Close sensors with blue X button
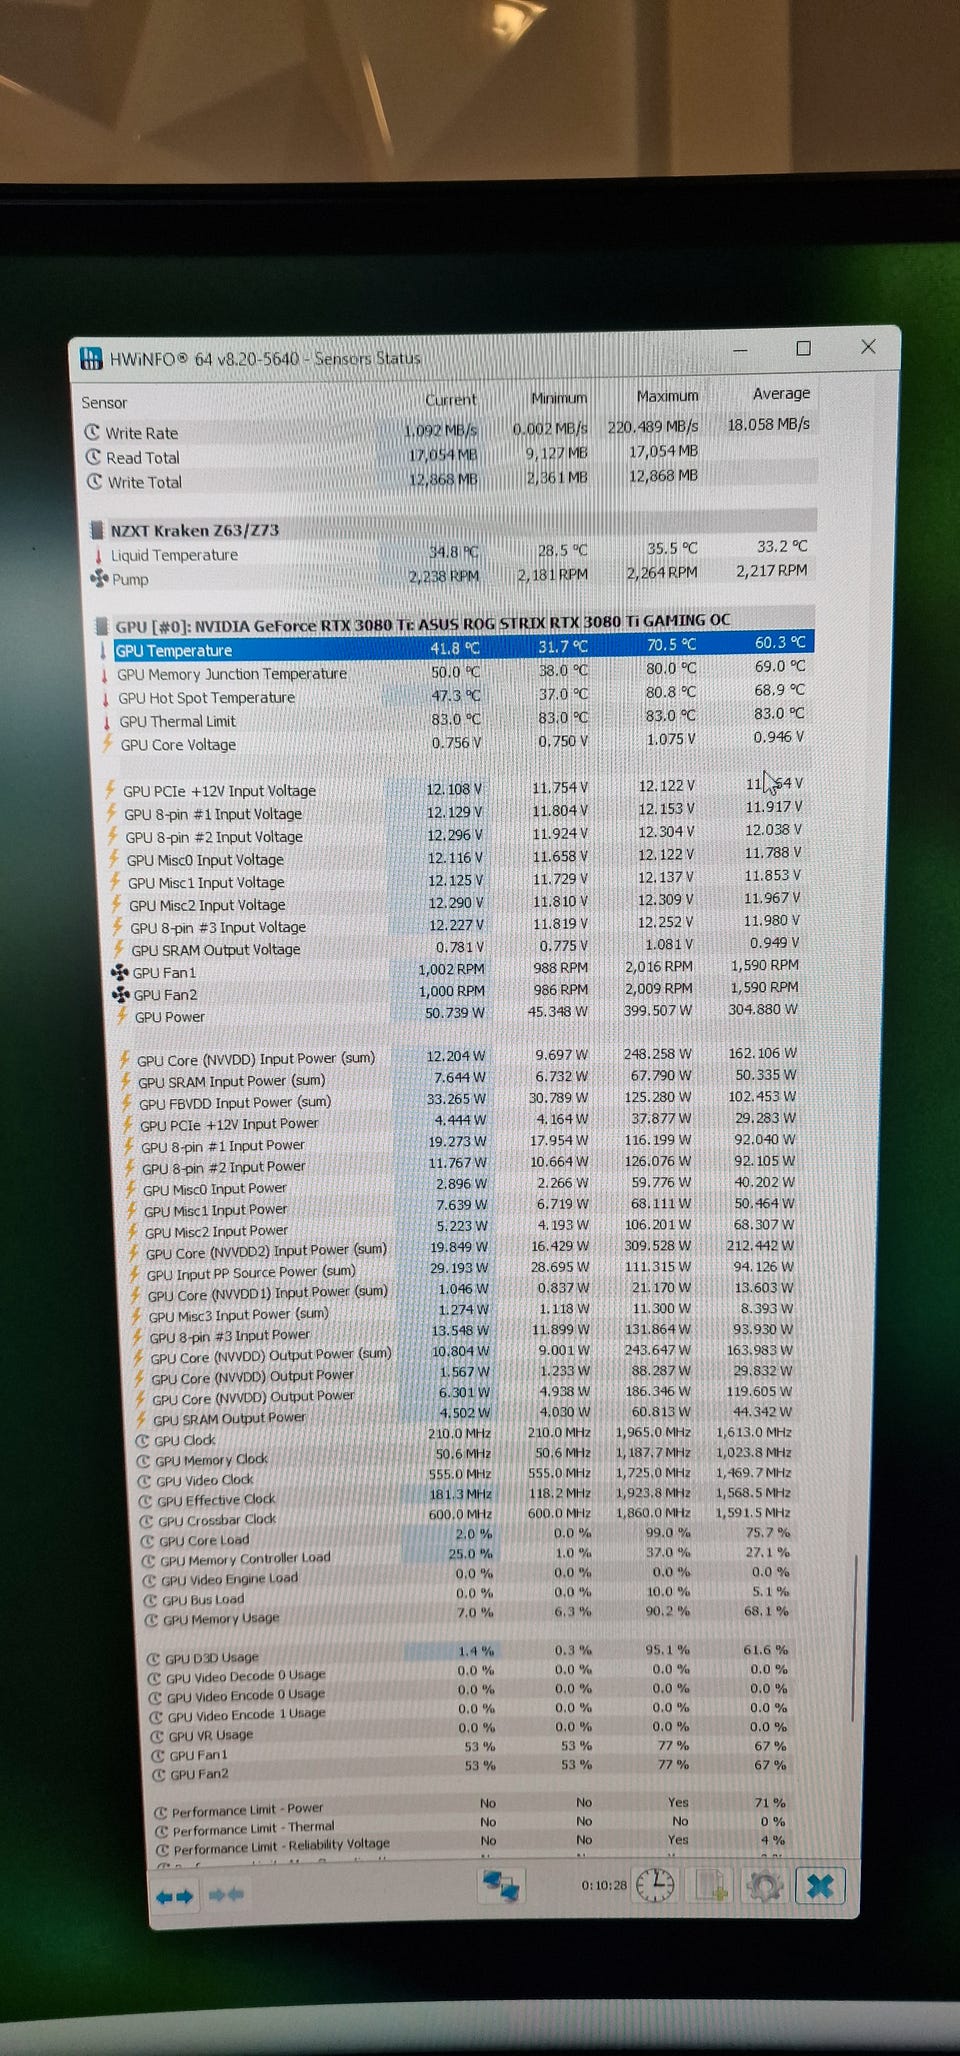960x2056 pixels. coord(820,1886)
